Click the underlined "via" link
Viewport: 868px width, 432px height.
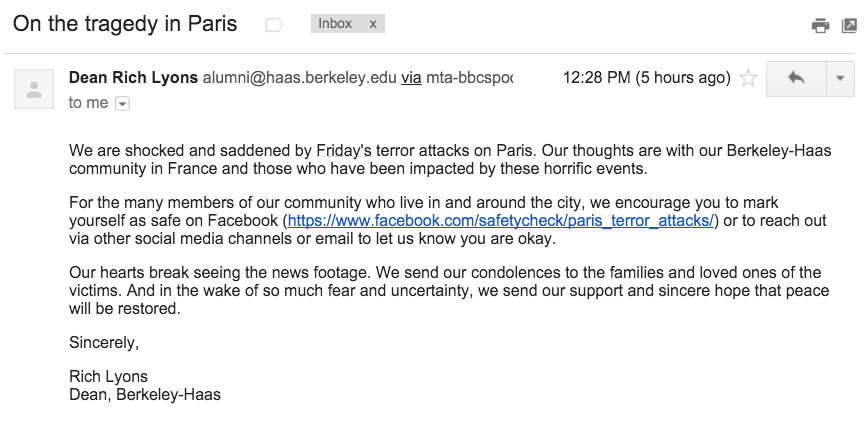pos(411,78)
